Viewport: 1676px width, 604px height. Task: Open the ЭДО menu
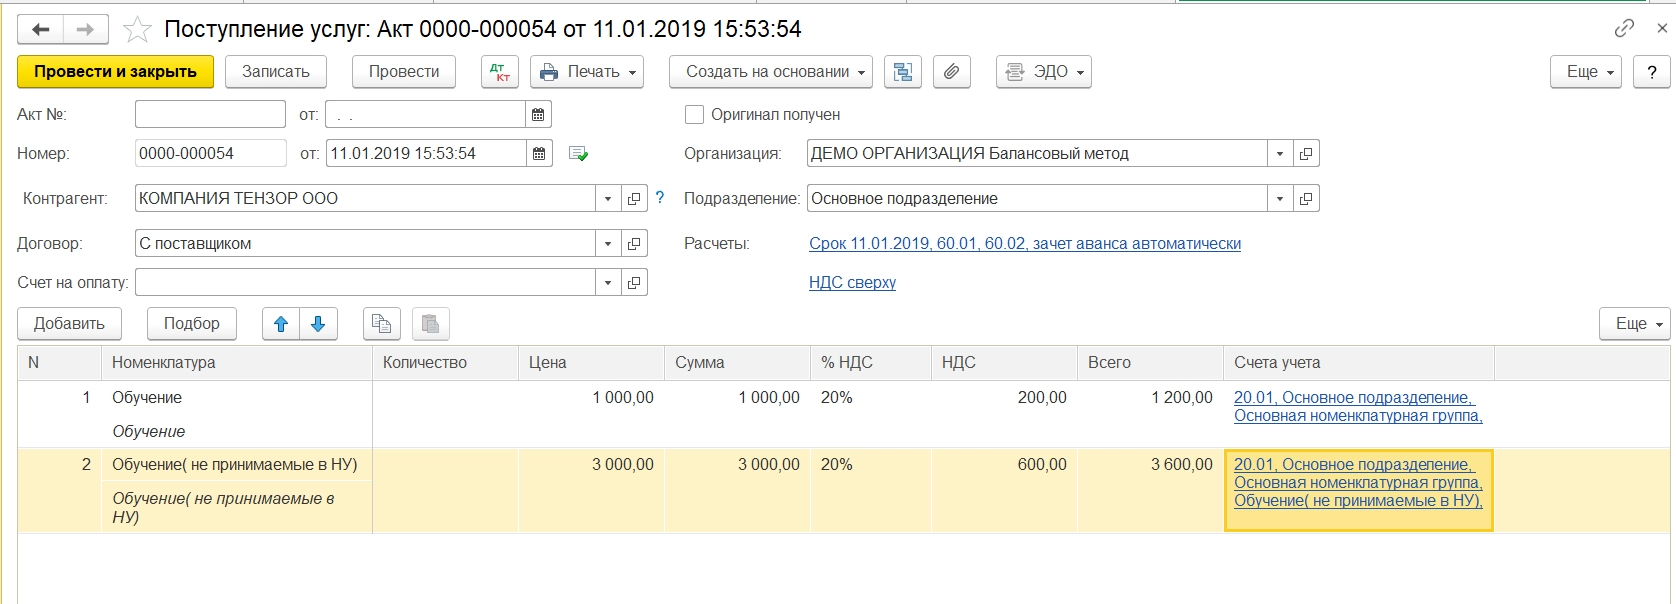(1044, 72)
